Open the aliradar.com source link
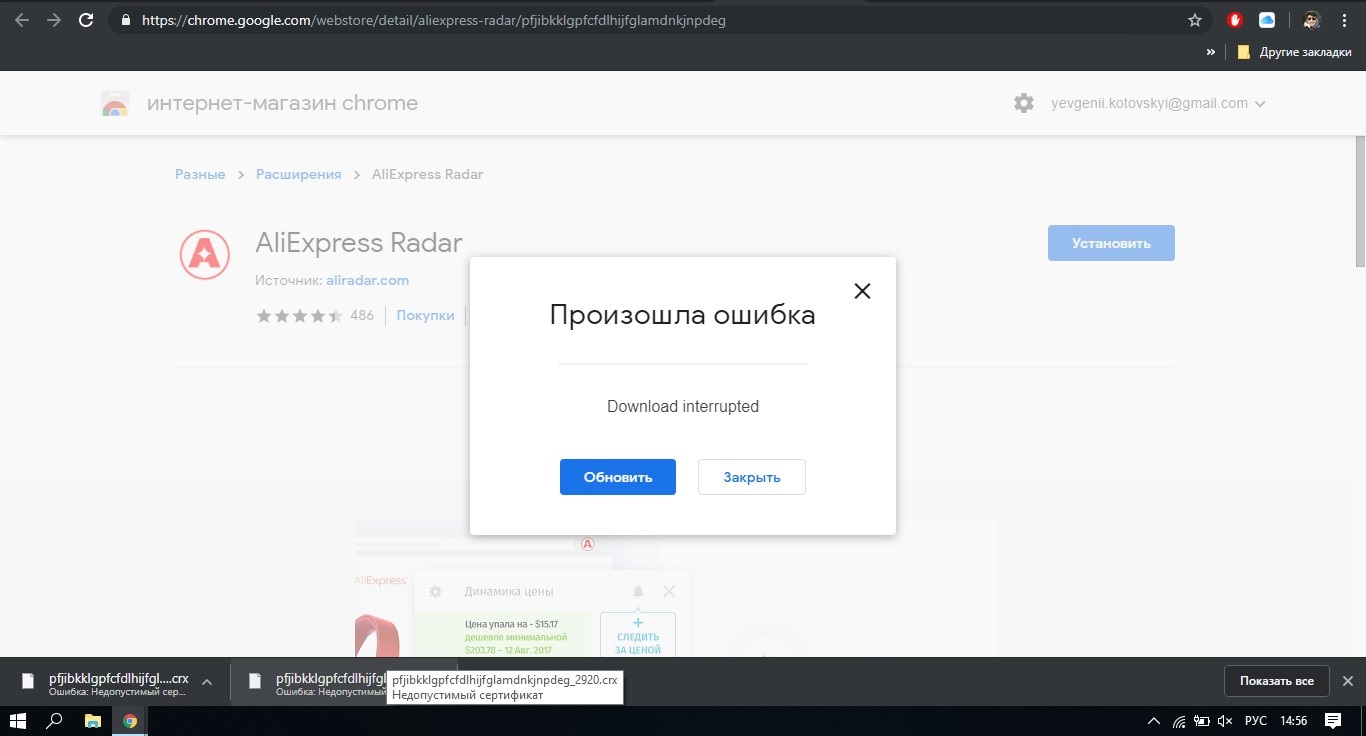The height and width of the screenshot is (736, 1366). pyautogui.click(x=367, y=280)
